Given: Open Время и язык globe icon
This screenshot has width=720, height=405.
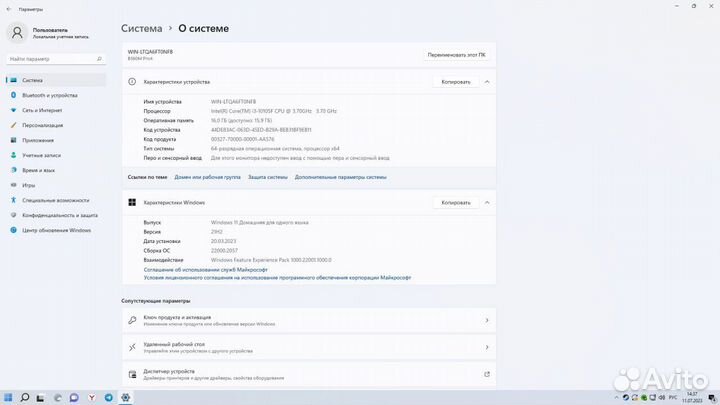Looking at the screenshot, I should coord(13,170).
